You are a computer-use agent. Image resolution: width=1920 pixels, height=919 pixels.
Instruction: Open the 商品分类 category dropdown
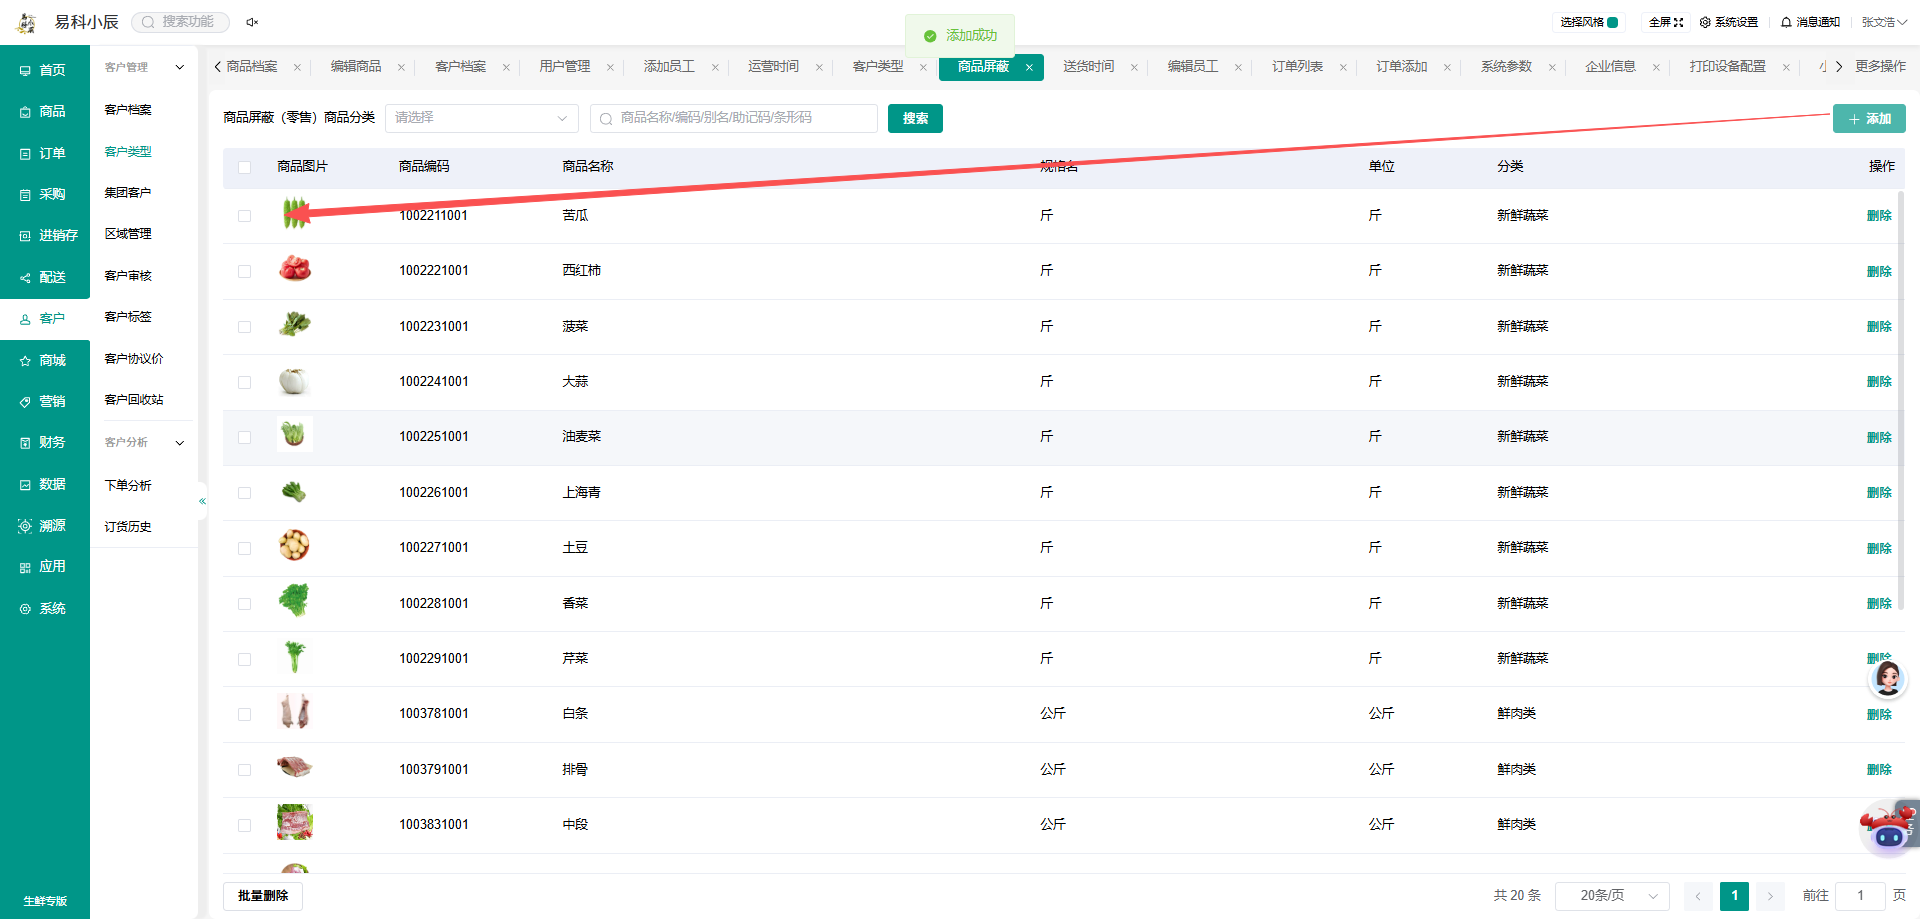coord(482,118)
